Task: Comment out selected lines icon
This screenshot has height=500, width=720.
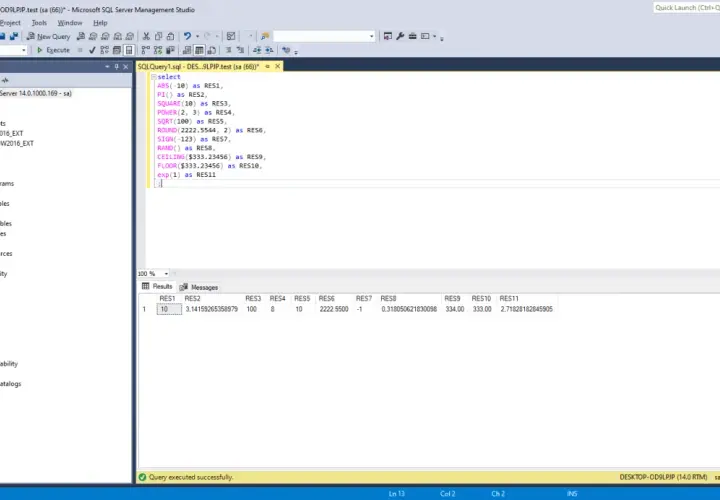Action: click(228, 50)
